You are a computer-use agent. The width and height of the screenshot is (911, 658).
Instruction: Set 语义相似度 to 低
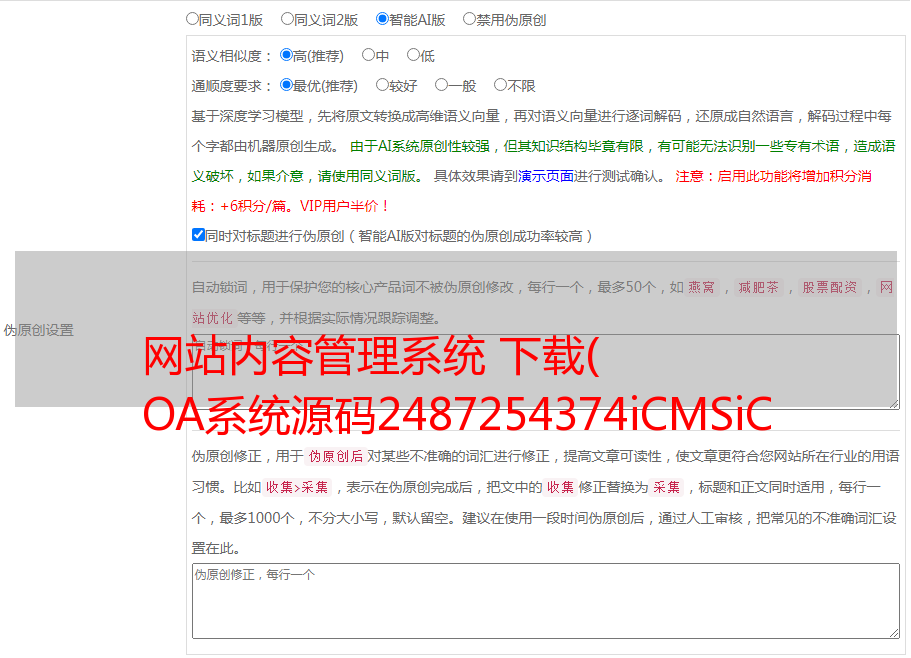413,55
